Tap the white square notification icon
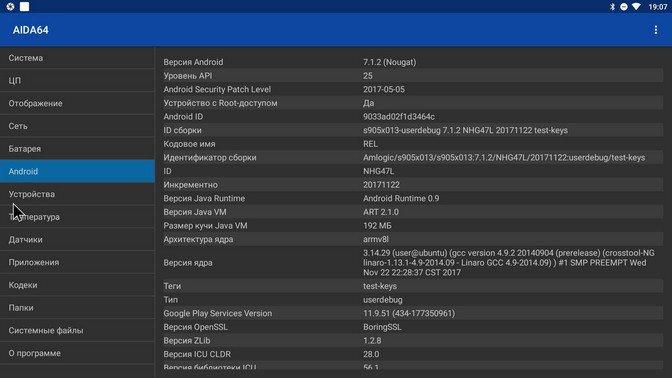Screen dimensions: 672x378 tap(24, 6)
